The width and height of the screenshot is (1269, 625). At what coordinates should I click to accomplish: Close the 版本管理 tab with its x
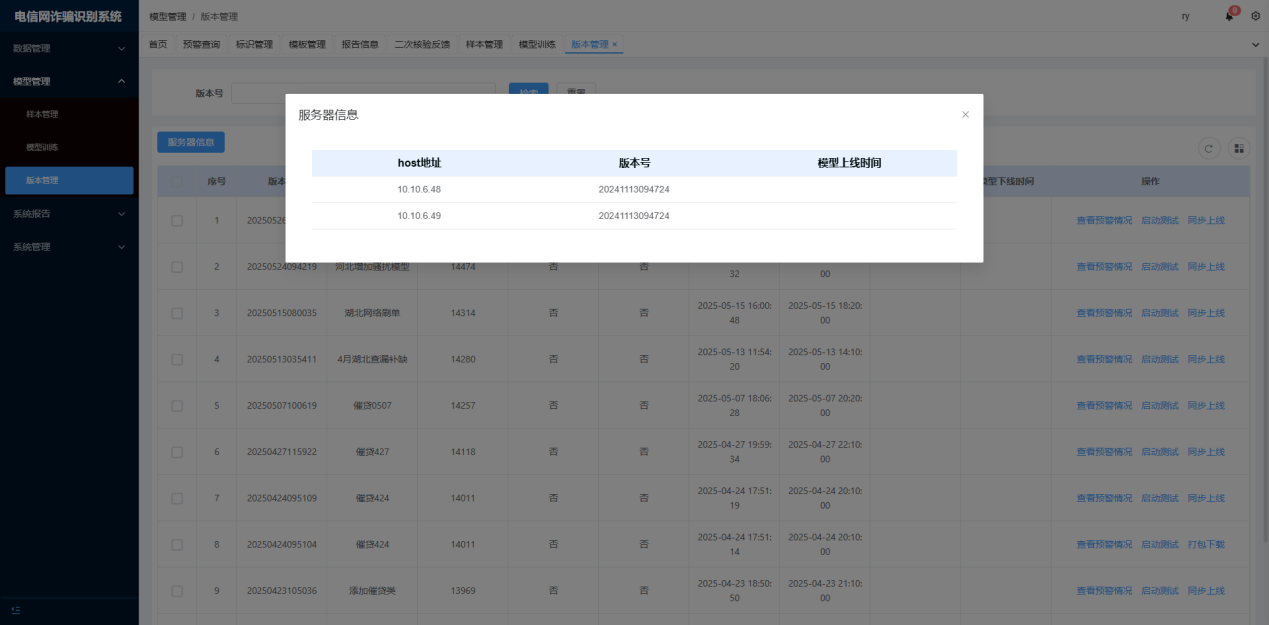click(615, 45)
